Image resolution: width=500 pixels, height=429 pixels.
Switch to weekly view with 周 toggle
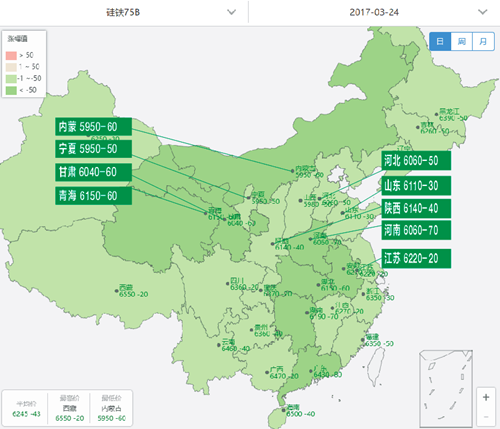[461, 41]
